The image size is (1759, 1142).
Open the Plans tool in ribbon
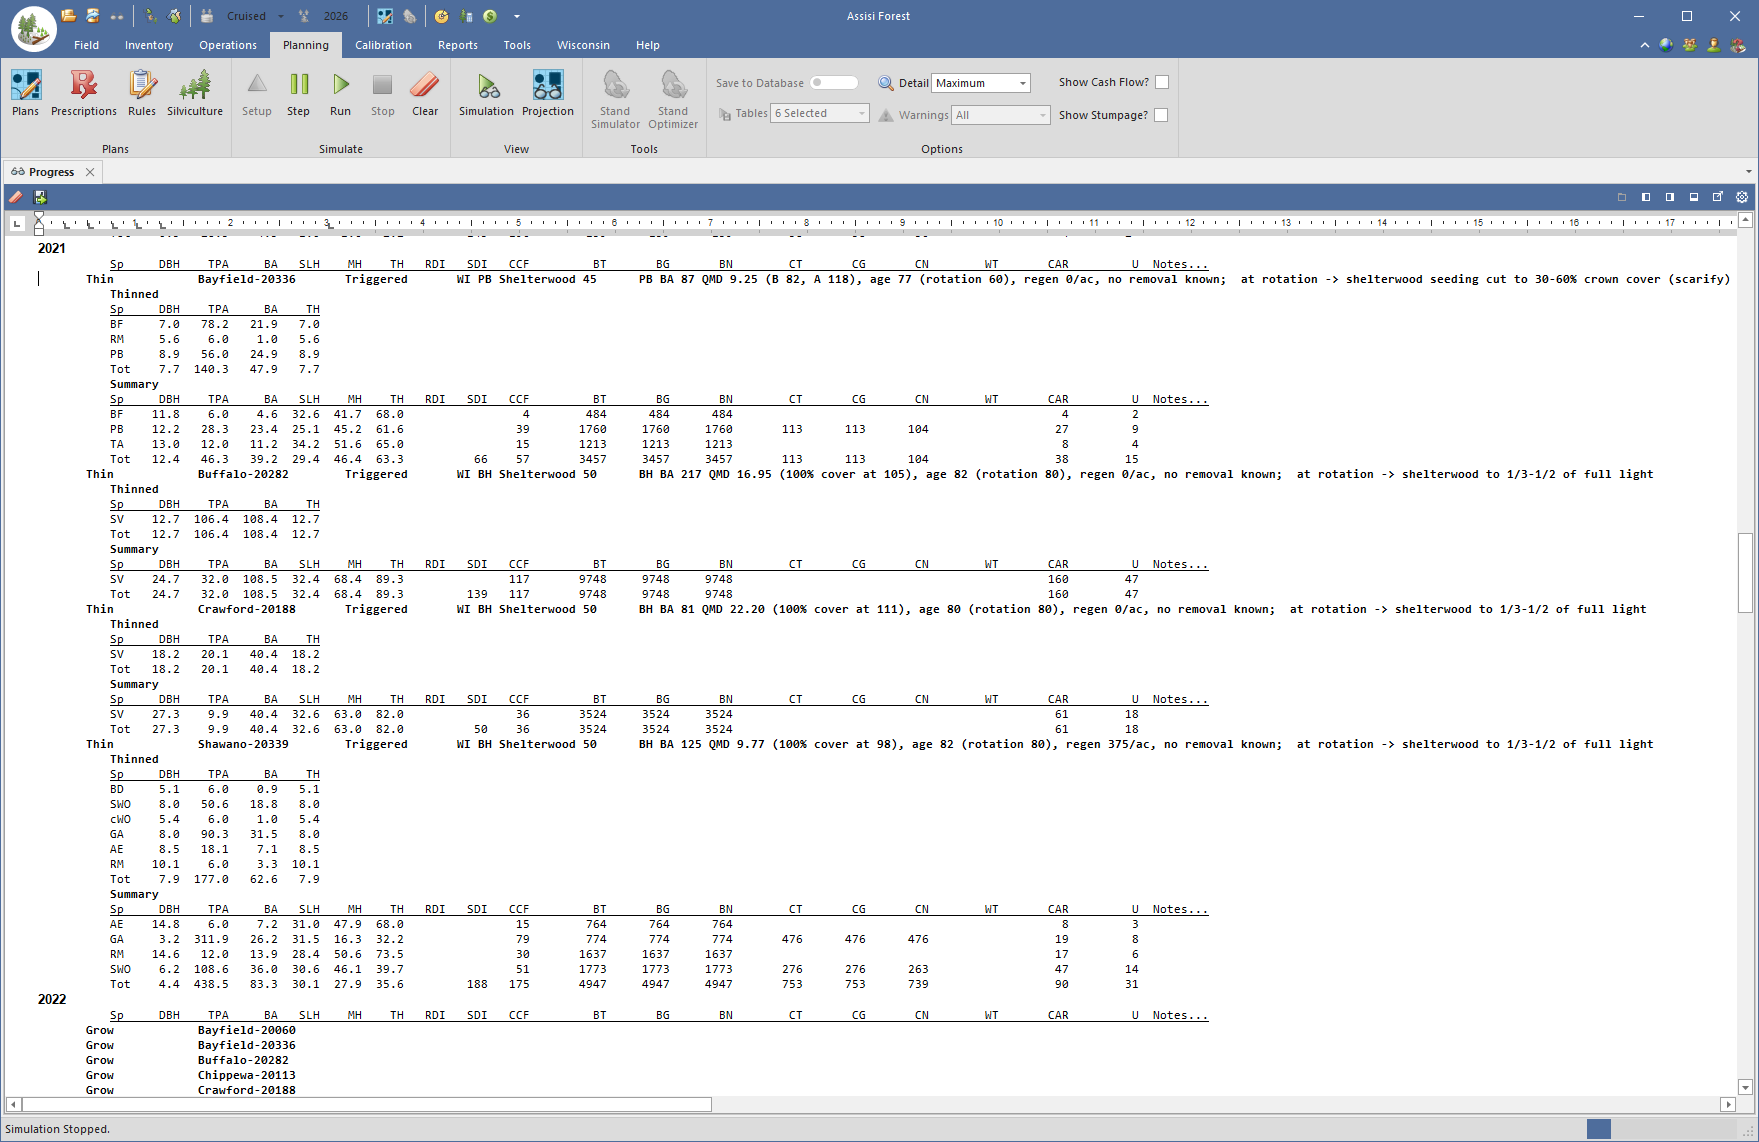[x=26, y=93]
